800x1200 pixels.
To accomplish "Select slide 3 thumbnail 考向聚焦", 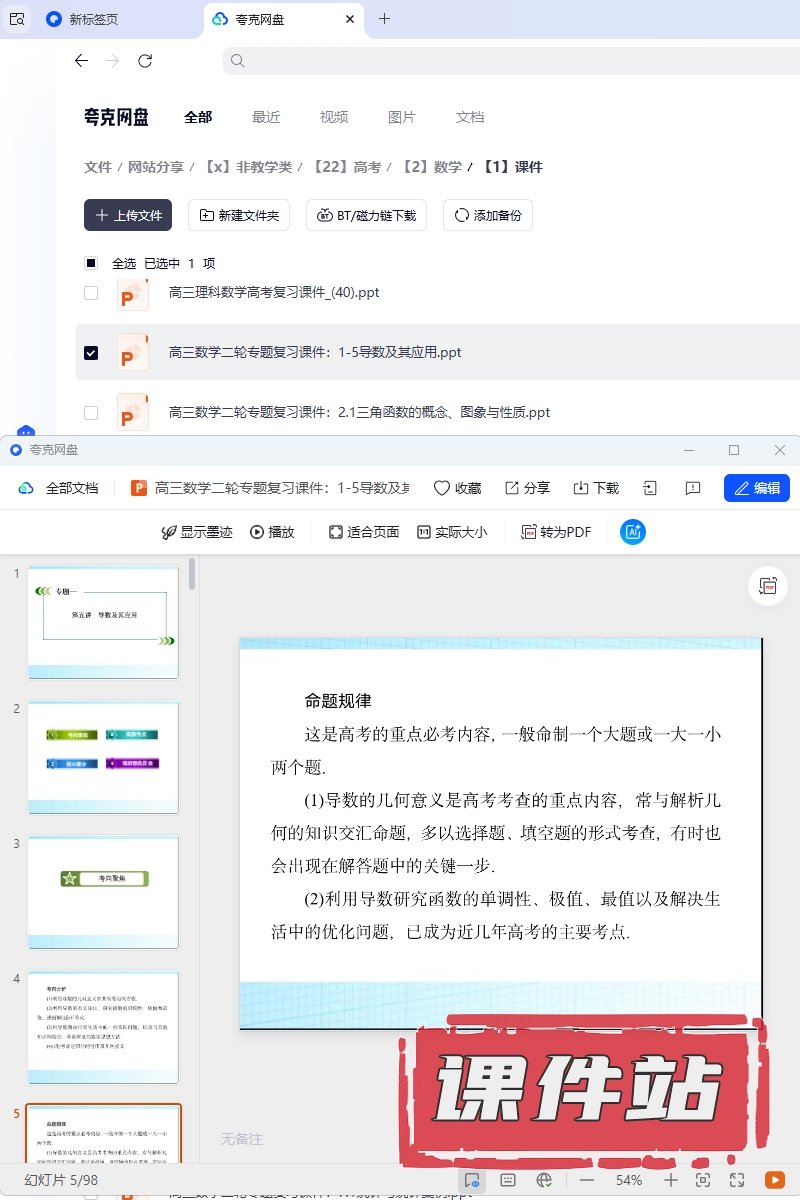I will 103,892.
